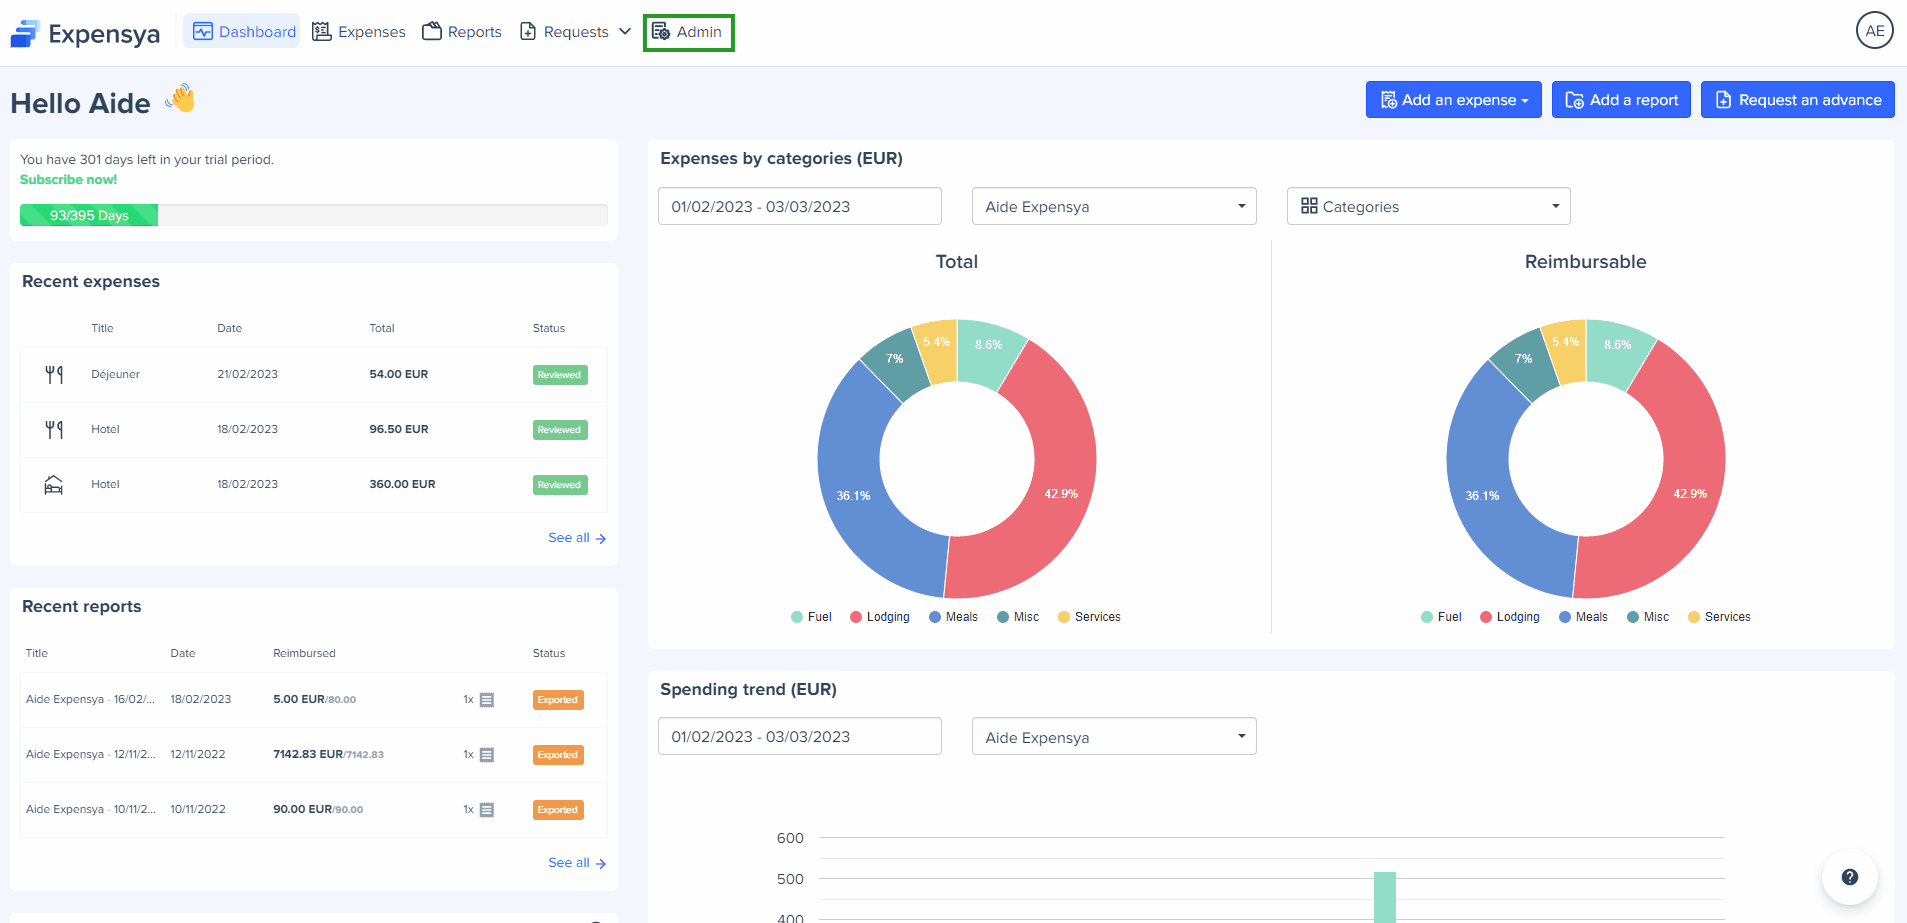Click the date range field in Expenses by categories
This screenshot has height=923, width=1907.
coord(799,206)
